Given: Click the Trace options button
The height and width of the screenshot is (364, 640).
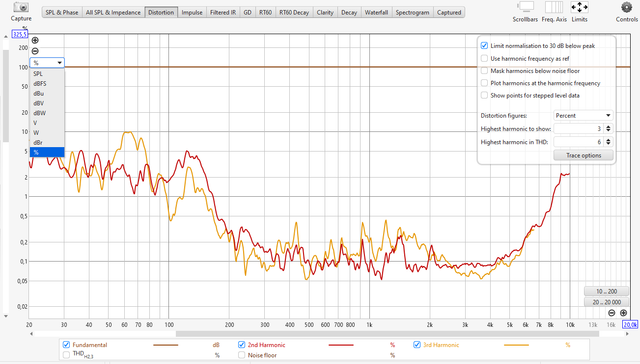Looking at the screenshot, I should pos(583,155).
